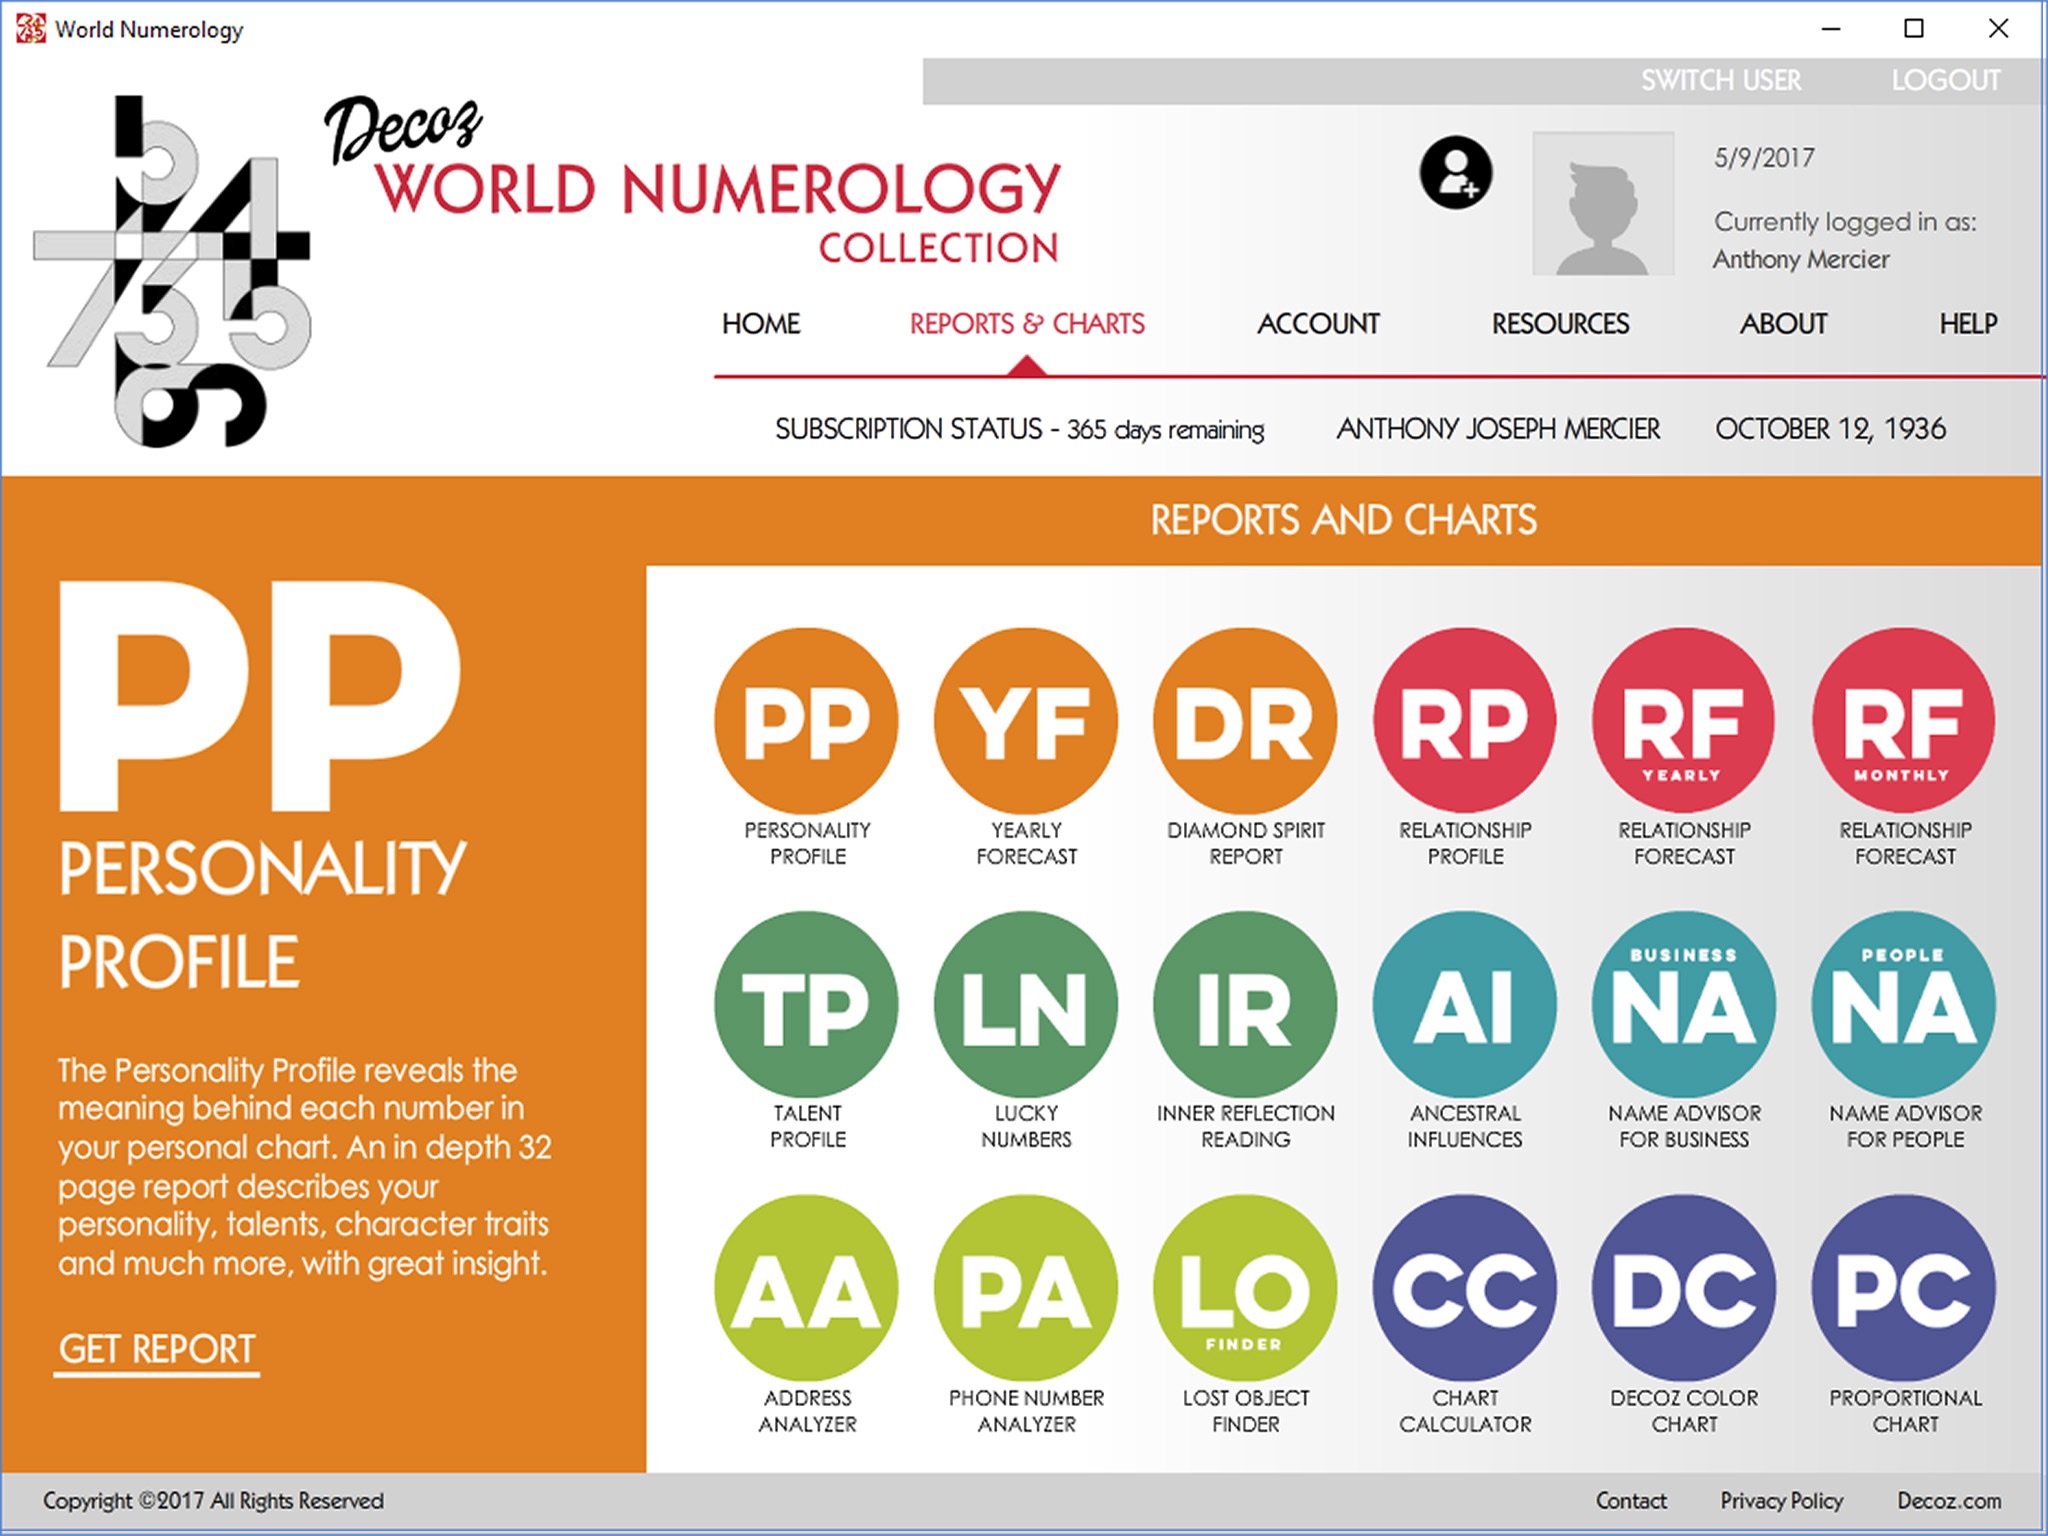Image resolution: width=2048 pixels, height=1536 pixels.
Task: Click the NAME ADVISOR FOR BUSINESS label
Action: (x=1684, y=1126)
